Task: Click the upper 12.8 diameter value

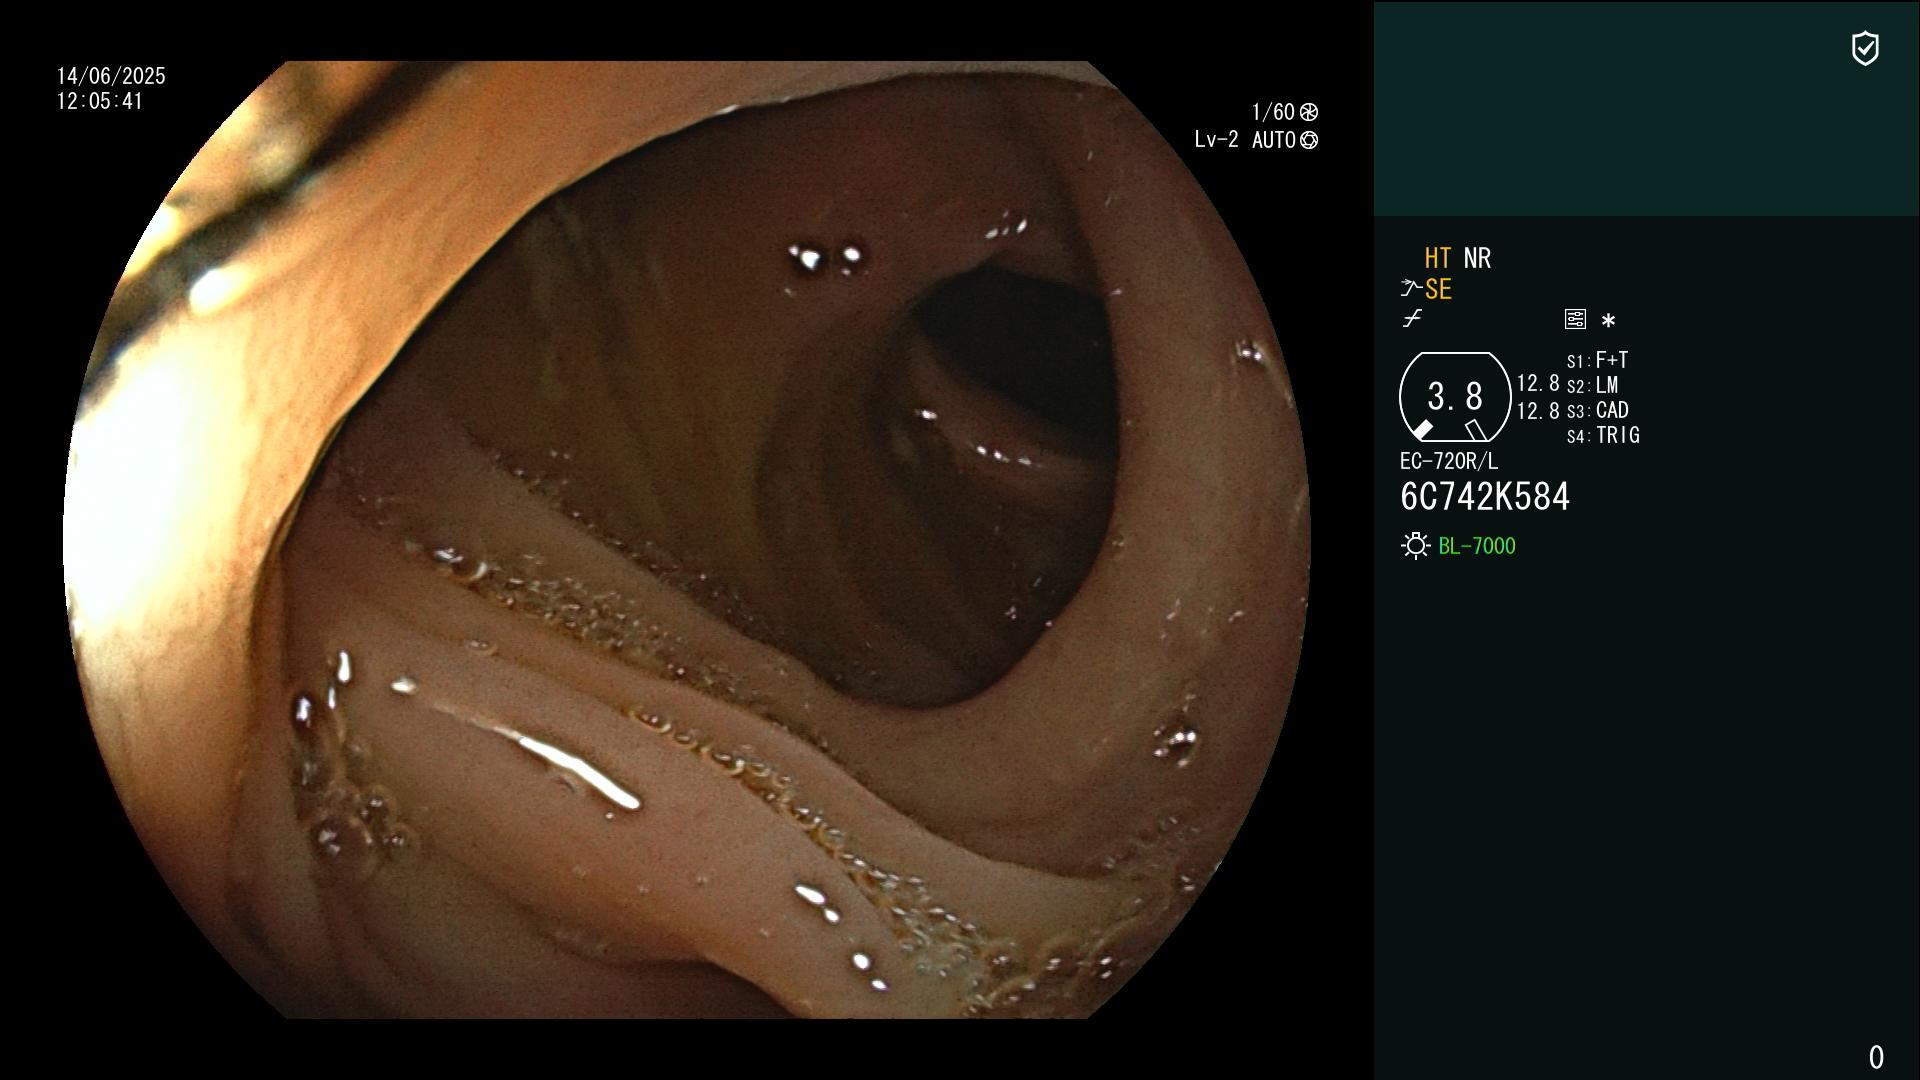Action: [1538, 383]
